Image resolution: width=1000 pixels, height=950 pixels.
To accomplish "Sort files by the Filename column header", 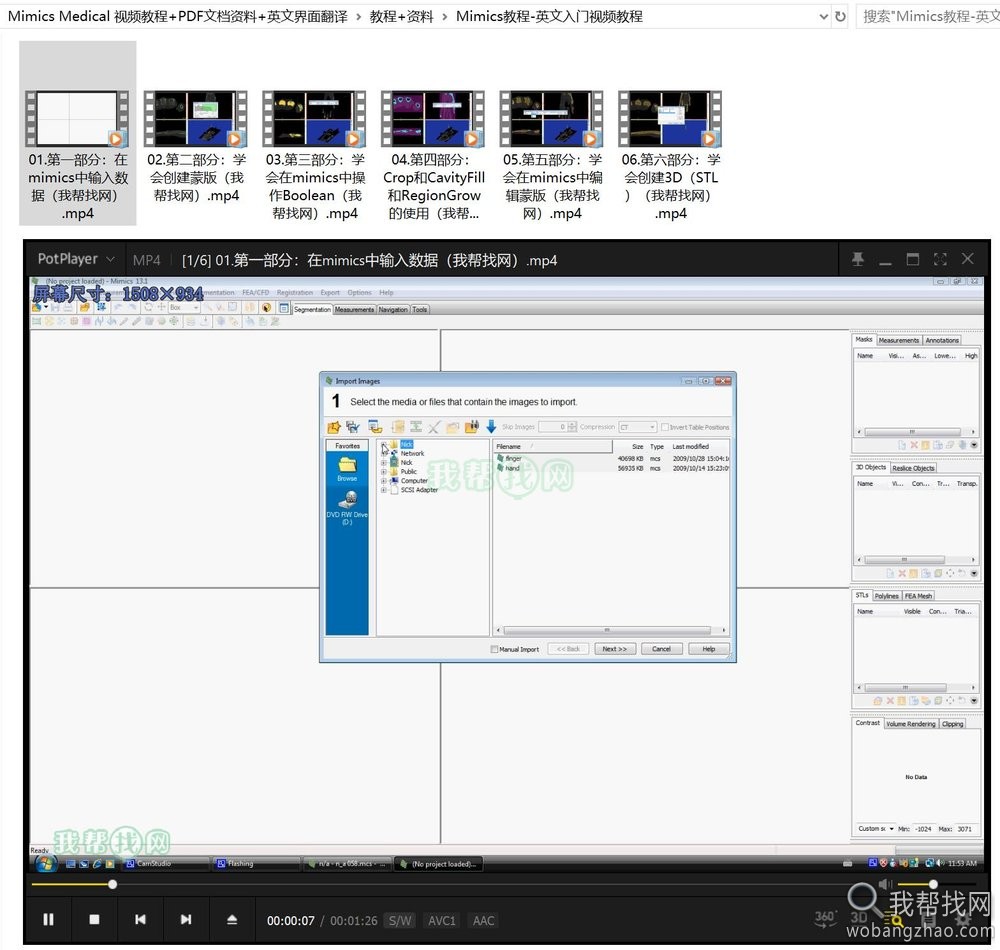I will [553, 446].
